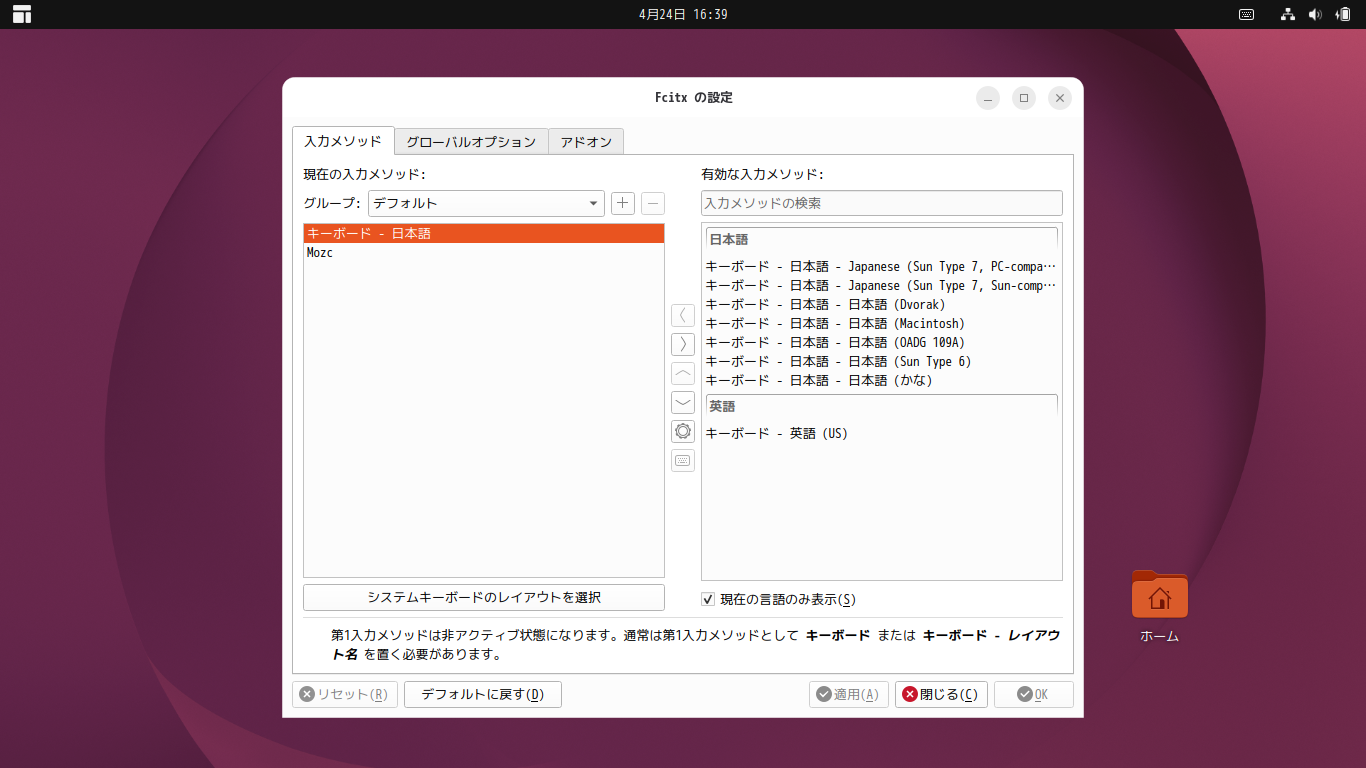Open the network status icon in top bar
1366x768 pixels.
(1288, 14)
